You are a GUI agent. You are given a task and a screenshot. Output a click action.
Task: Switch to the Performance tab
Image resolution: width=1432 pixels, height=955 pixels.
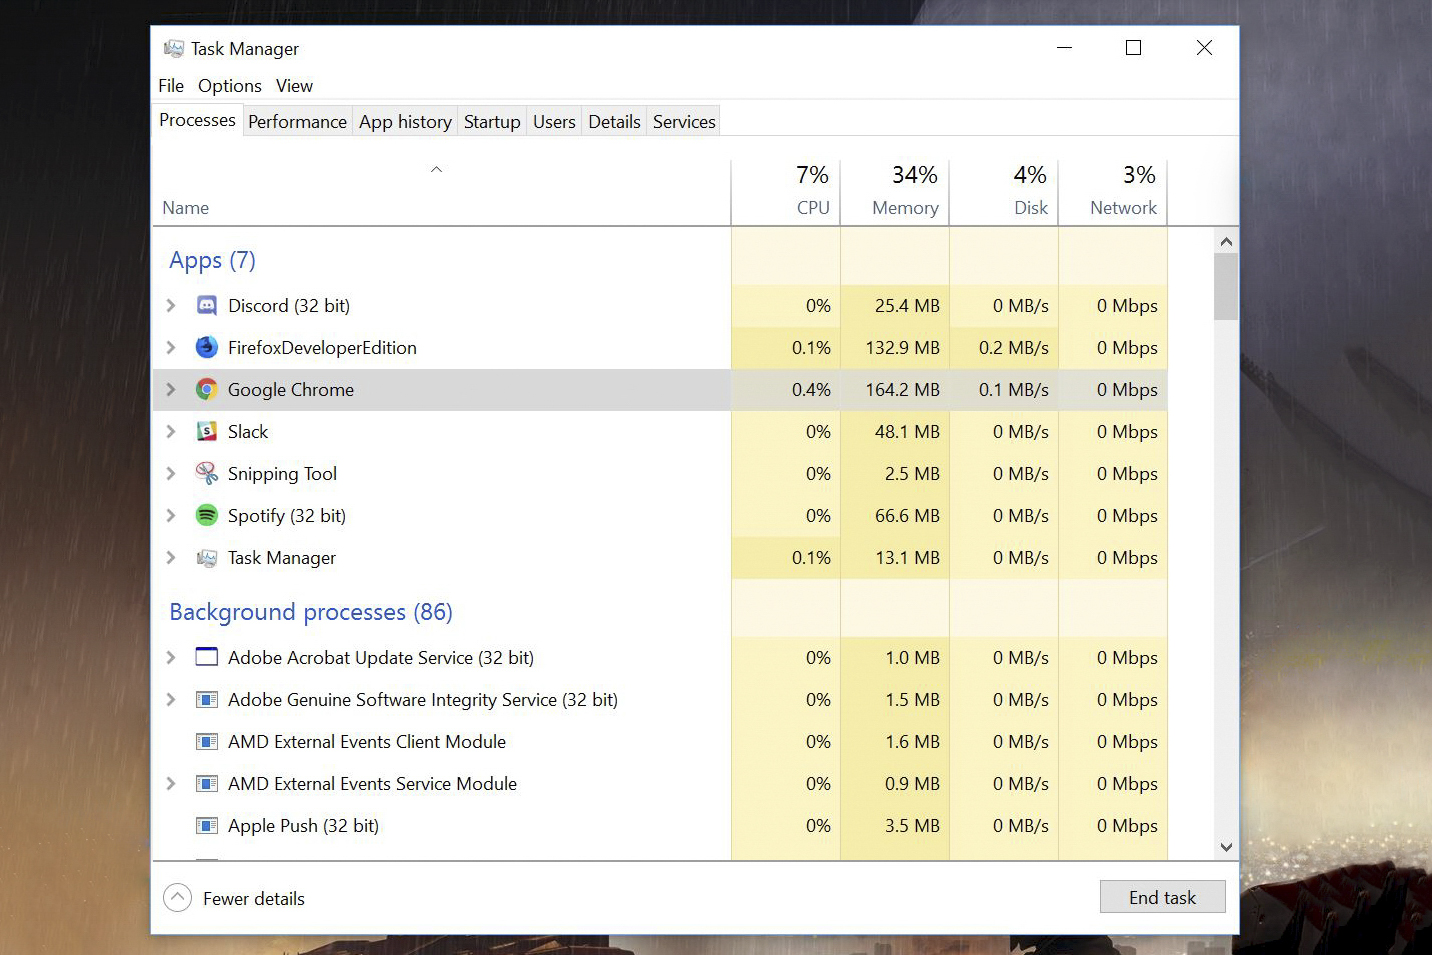[297, 122]
